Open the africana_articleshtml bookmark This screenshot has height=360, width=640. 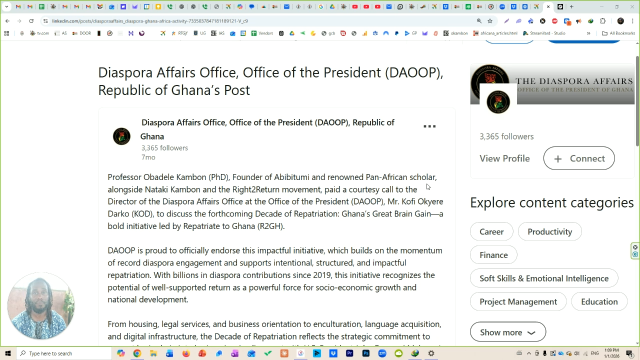click(495, 33)
